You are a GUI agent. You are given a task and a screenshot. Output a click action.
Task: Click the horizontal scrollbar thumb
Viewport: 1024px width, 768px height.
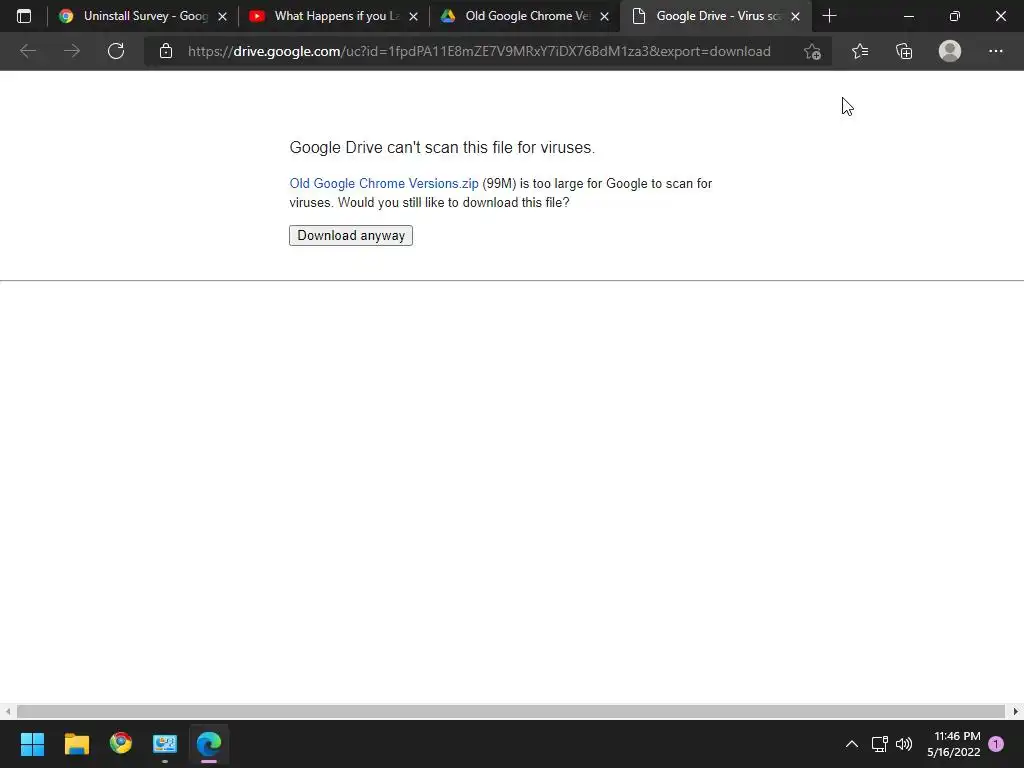click(511, 711)
